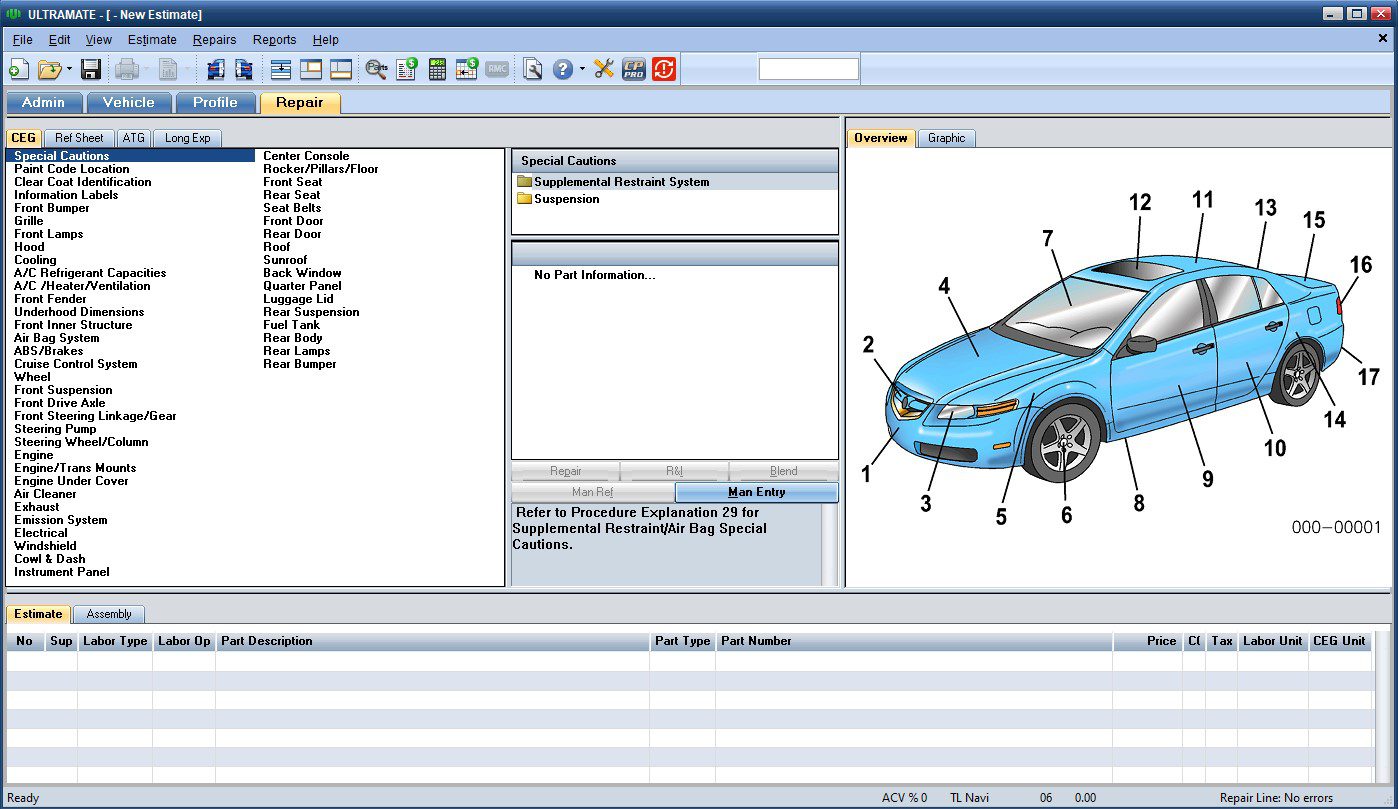Switch to the Vehicle tab
This screenshot has width=1398, height=809.
(x=129, y=102)
